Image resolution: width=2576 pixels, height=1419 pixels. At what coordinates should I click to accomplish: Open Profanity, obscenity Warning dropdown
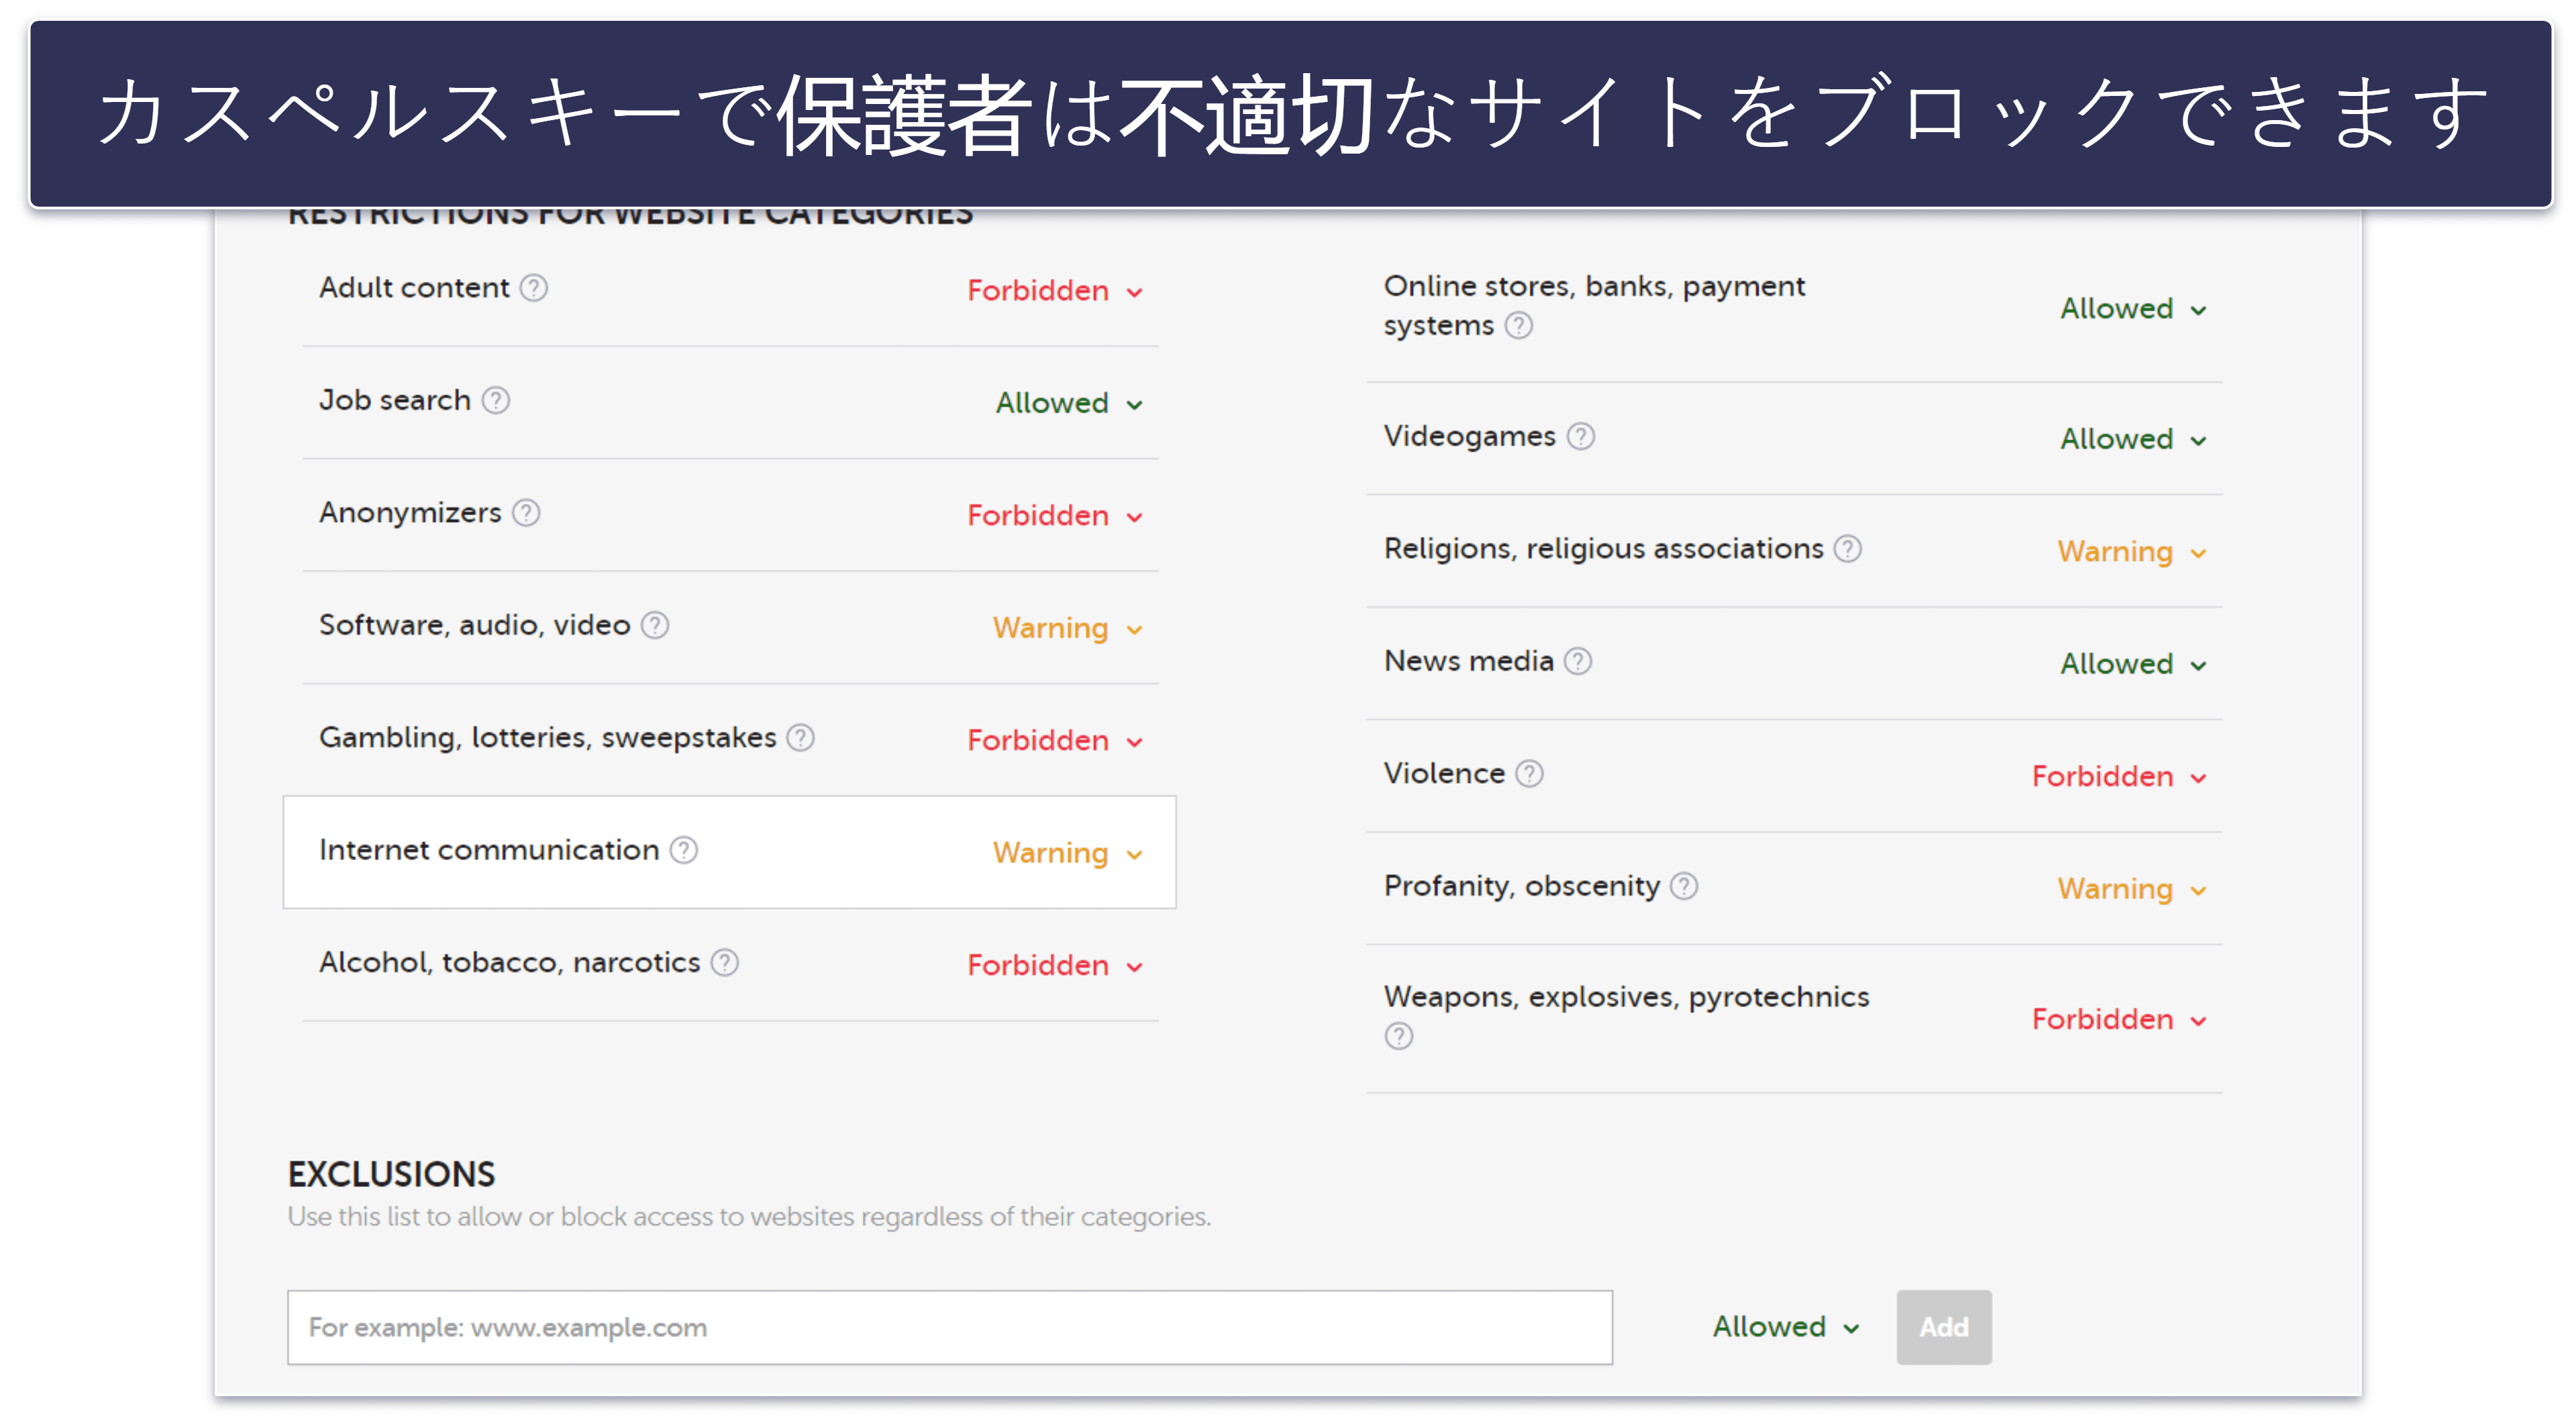2133,889
